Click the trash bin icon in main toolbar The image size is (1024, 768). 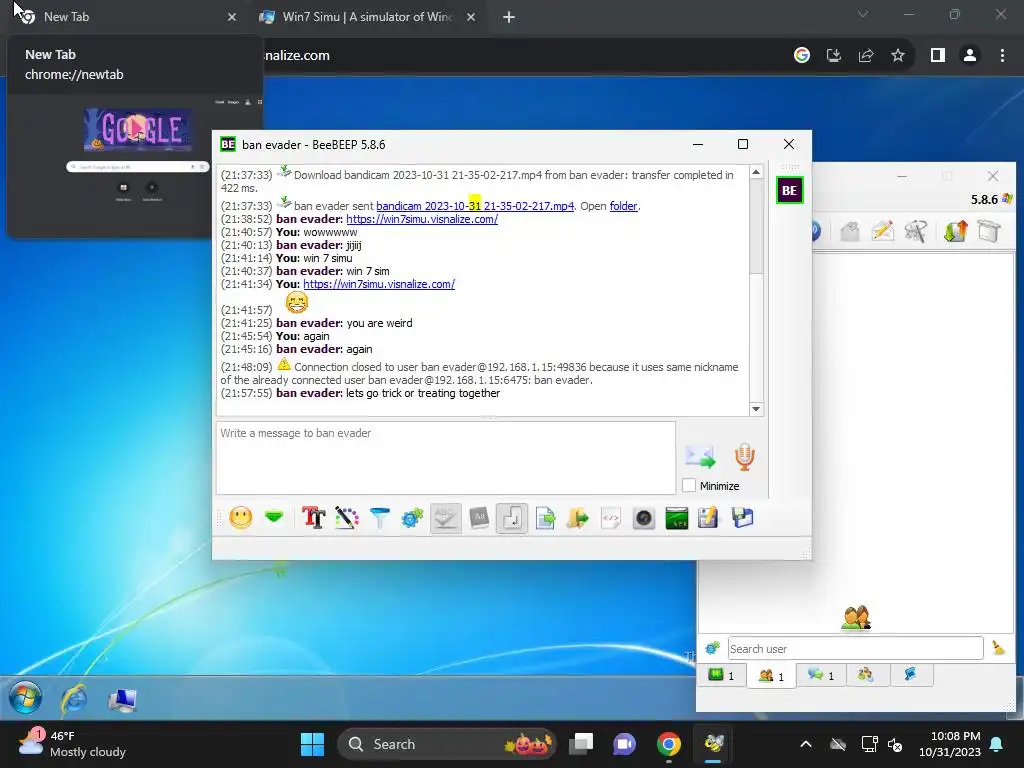989,231
